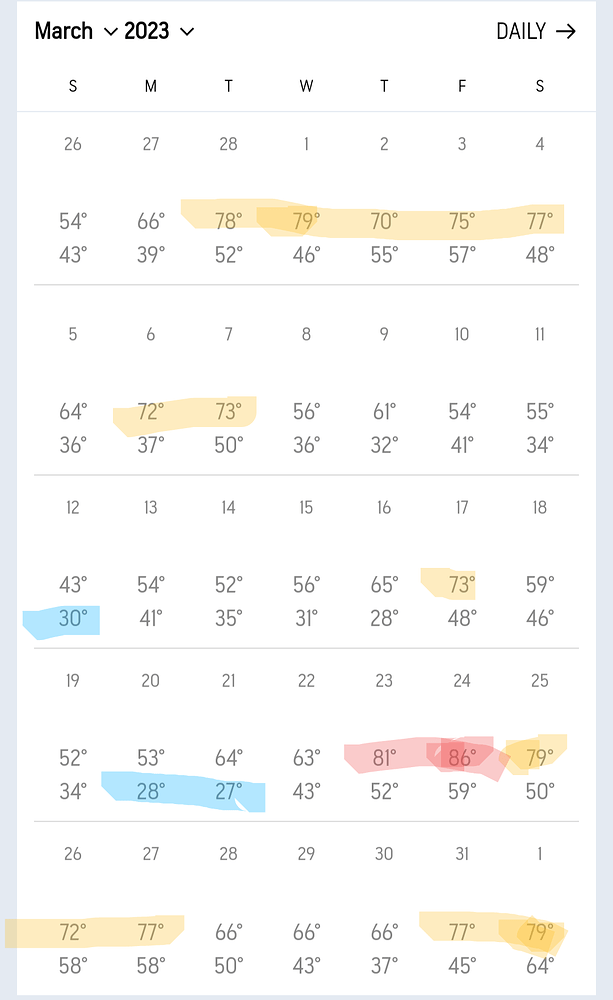The width and height of the screenshot is (613, 1000).
Task: Open the March month dropdown
Action: pos(77,31)
